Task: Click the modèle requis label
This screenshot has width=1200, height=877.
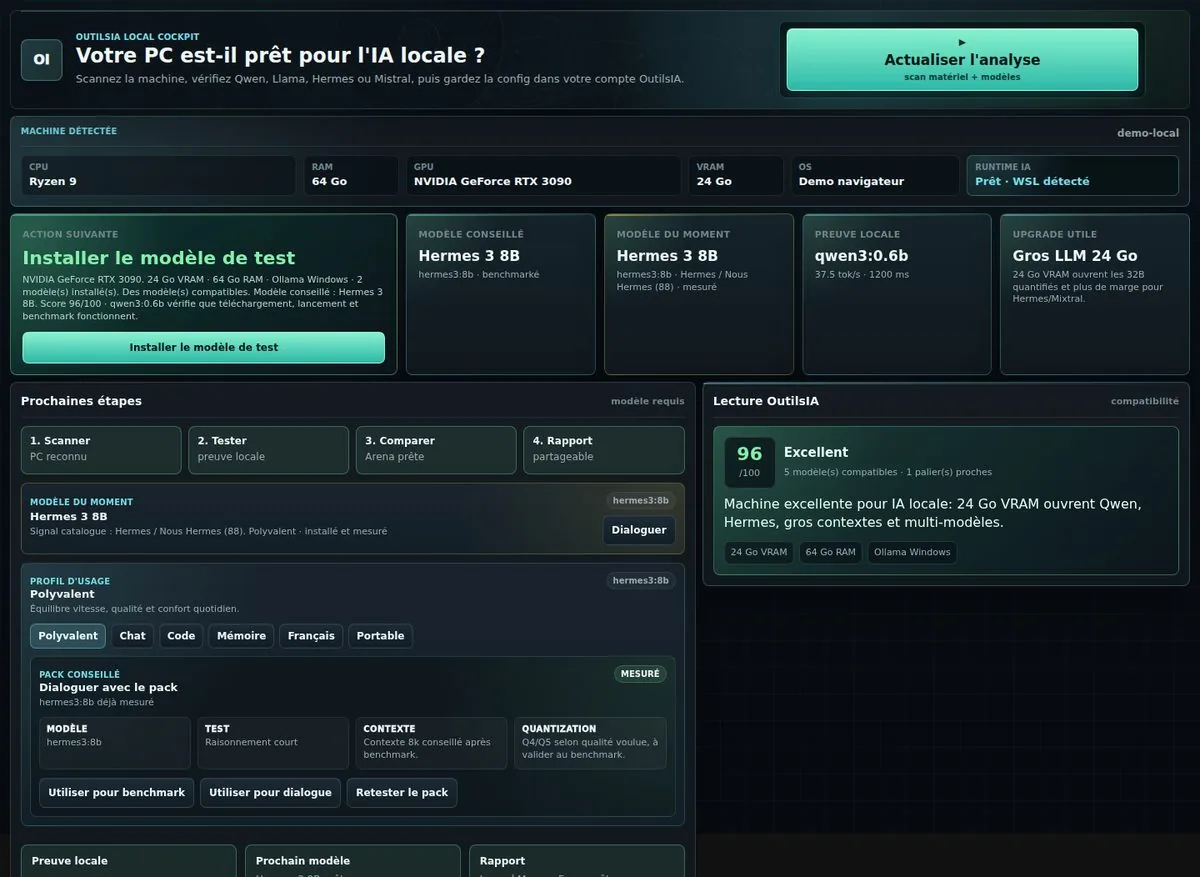Action: [x=648, y=401]
